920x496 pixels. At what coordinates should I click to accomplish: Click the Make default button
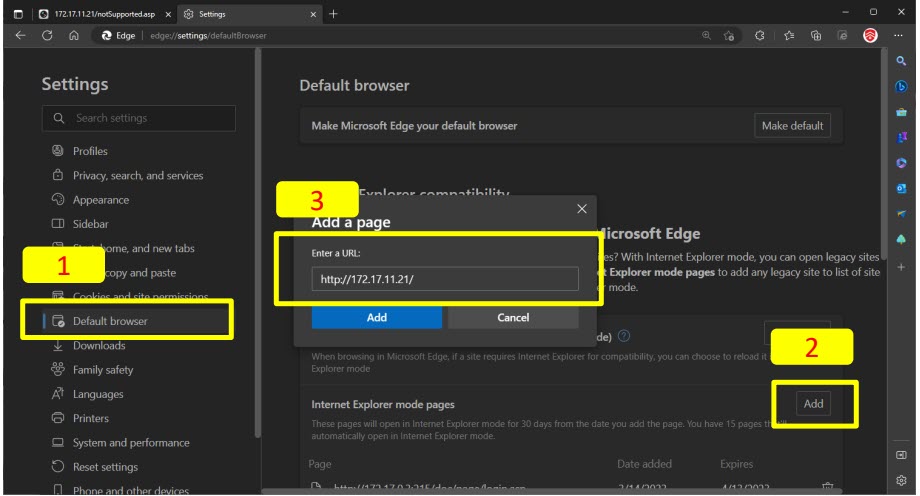click(x=792, y=126)
